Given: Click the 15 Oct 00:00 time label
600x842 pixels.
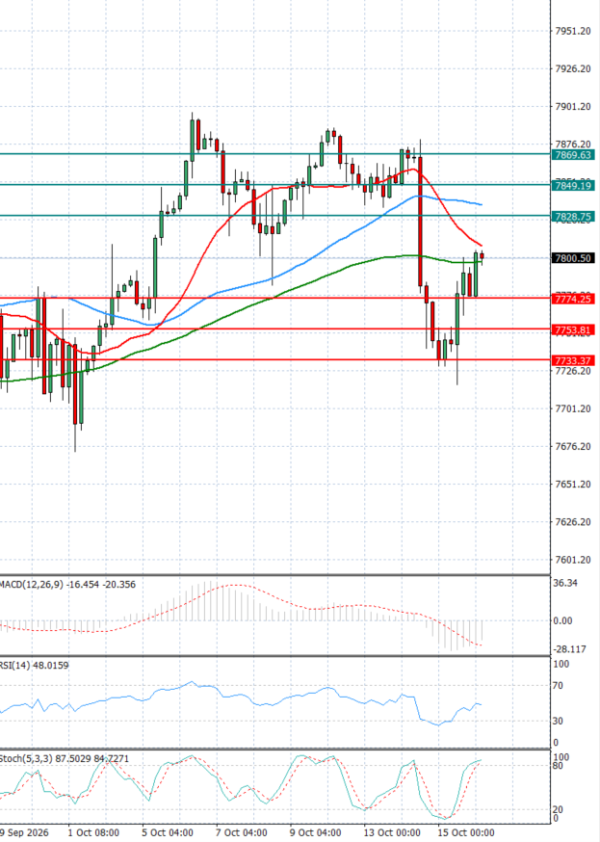Looking at the screenshot, I should coord(466,833).
